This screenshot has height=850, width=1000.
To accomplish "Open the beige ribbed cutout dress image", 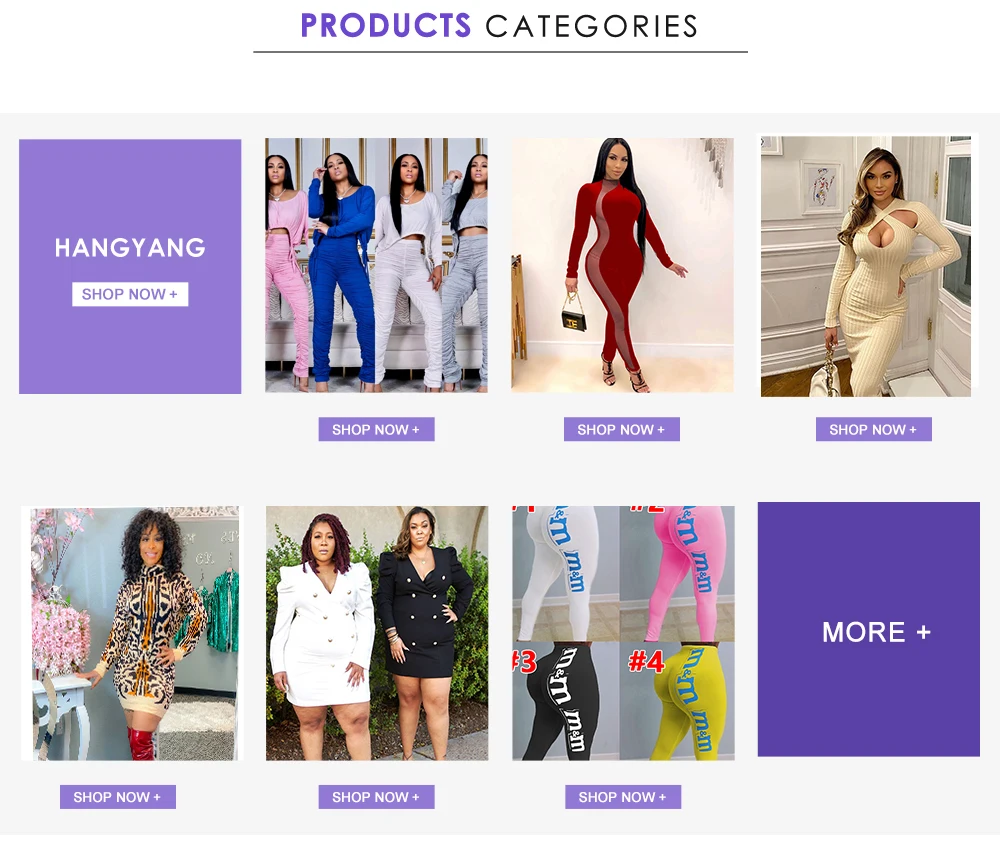I will (866, 266).
